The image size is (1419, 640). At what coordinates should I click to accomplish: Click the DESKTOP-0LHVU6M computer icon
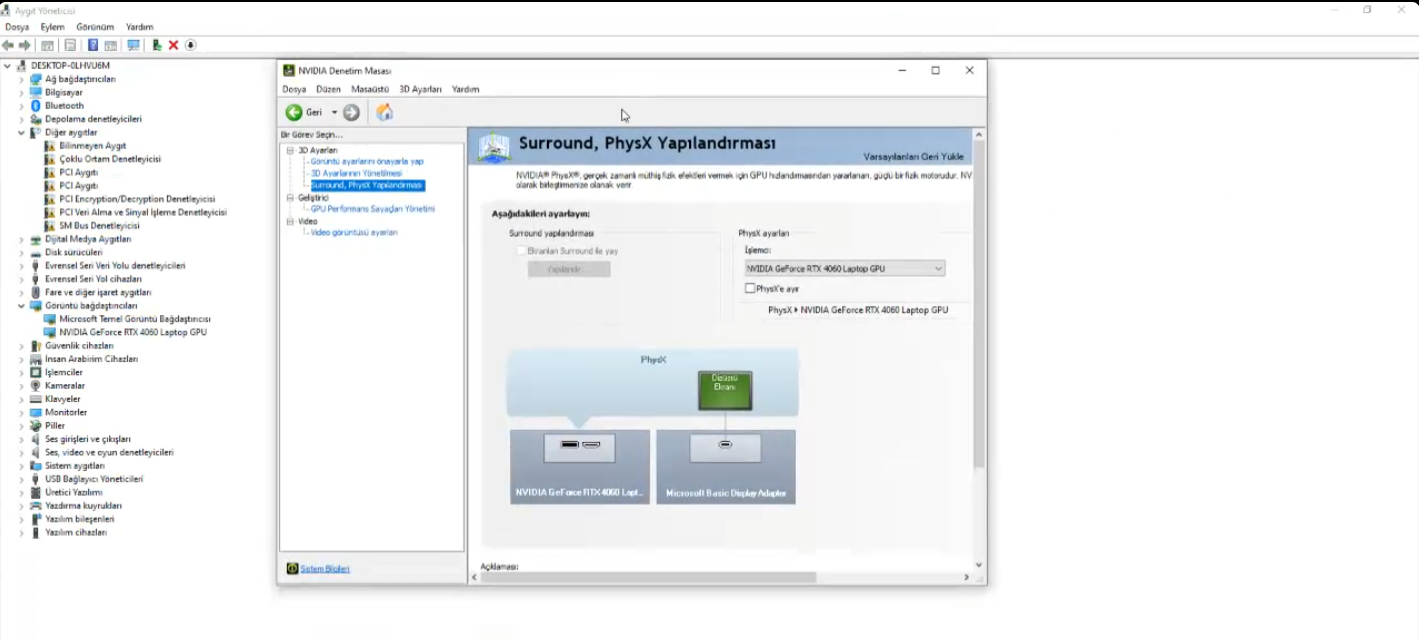(x=22, y=65)
